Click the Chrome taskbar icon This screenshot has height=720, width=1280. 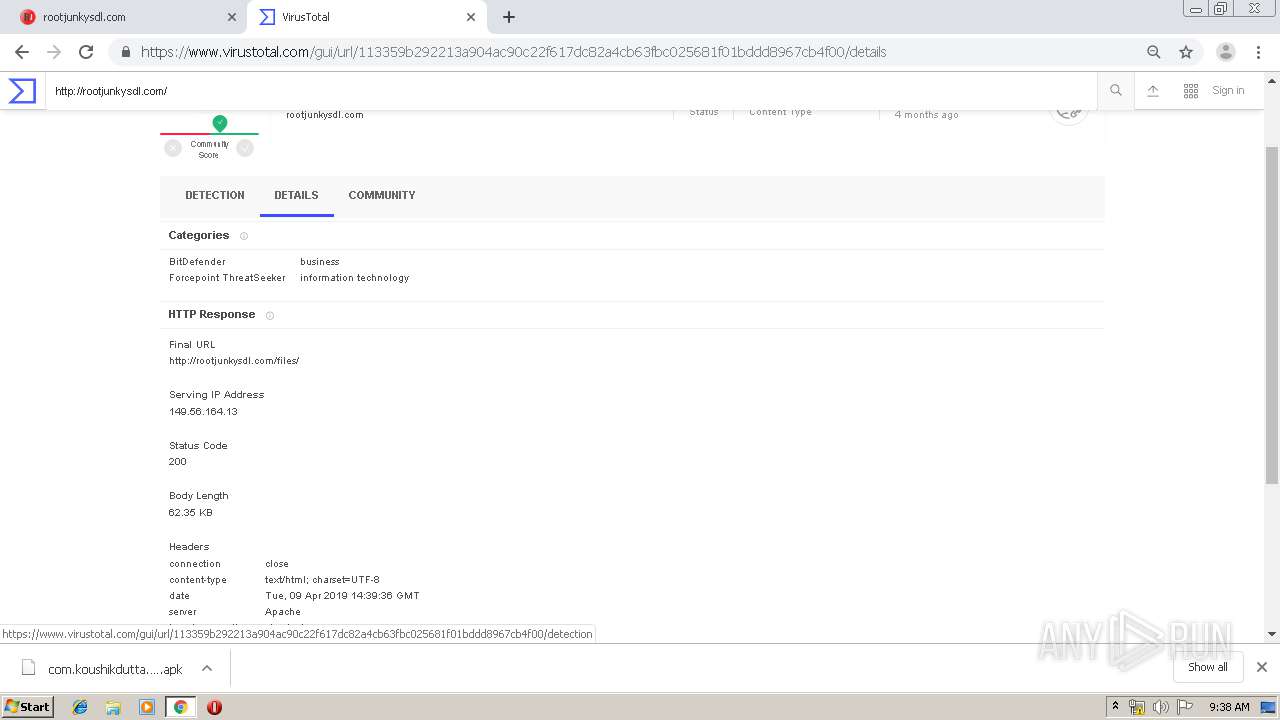click(180, 707)
